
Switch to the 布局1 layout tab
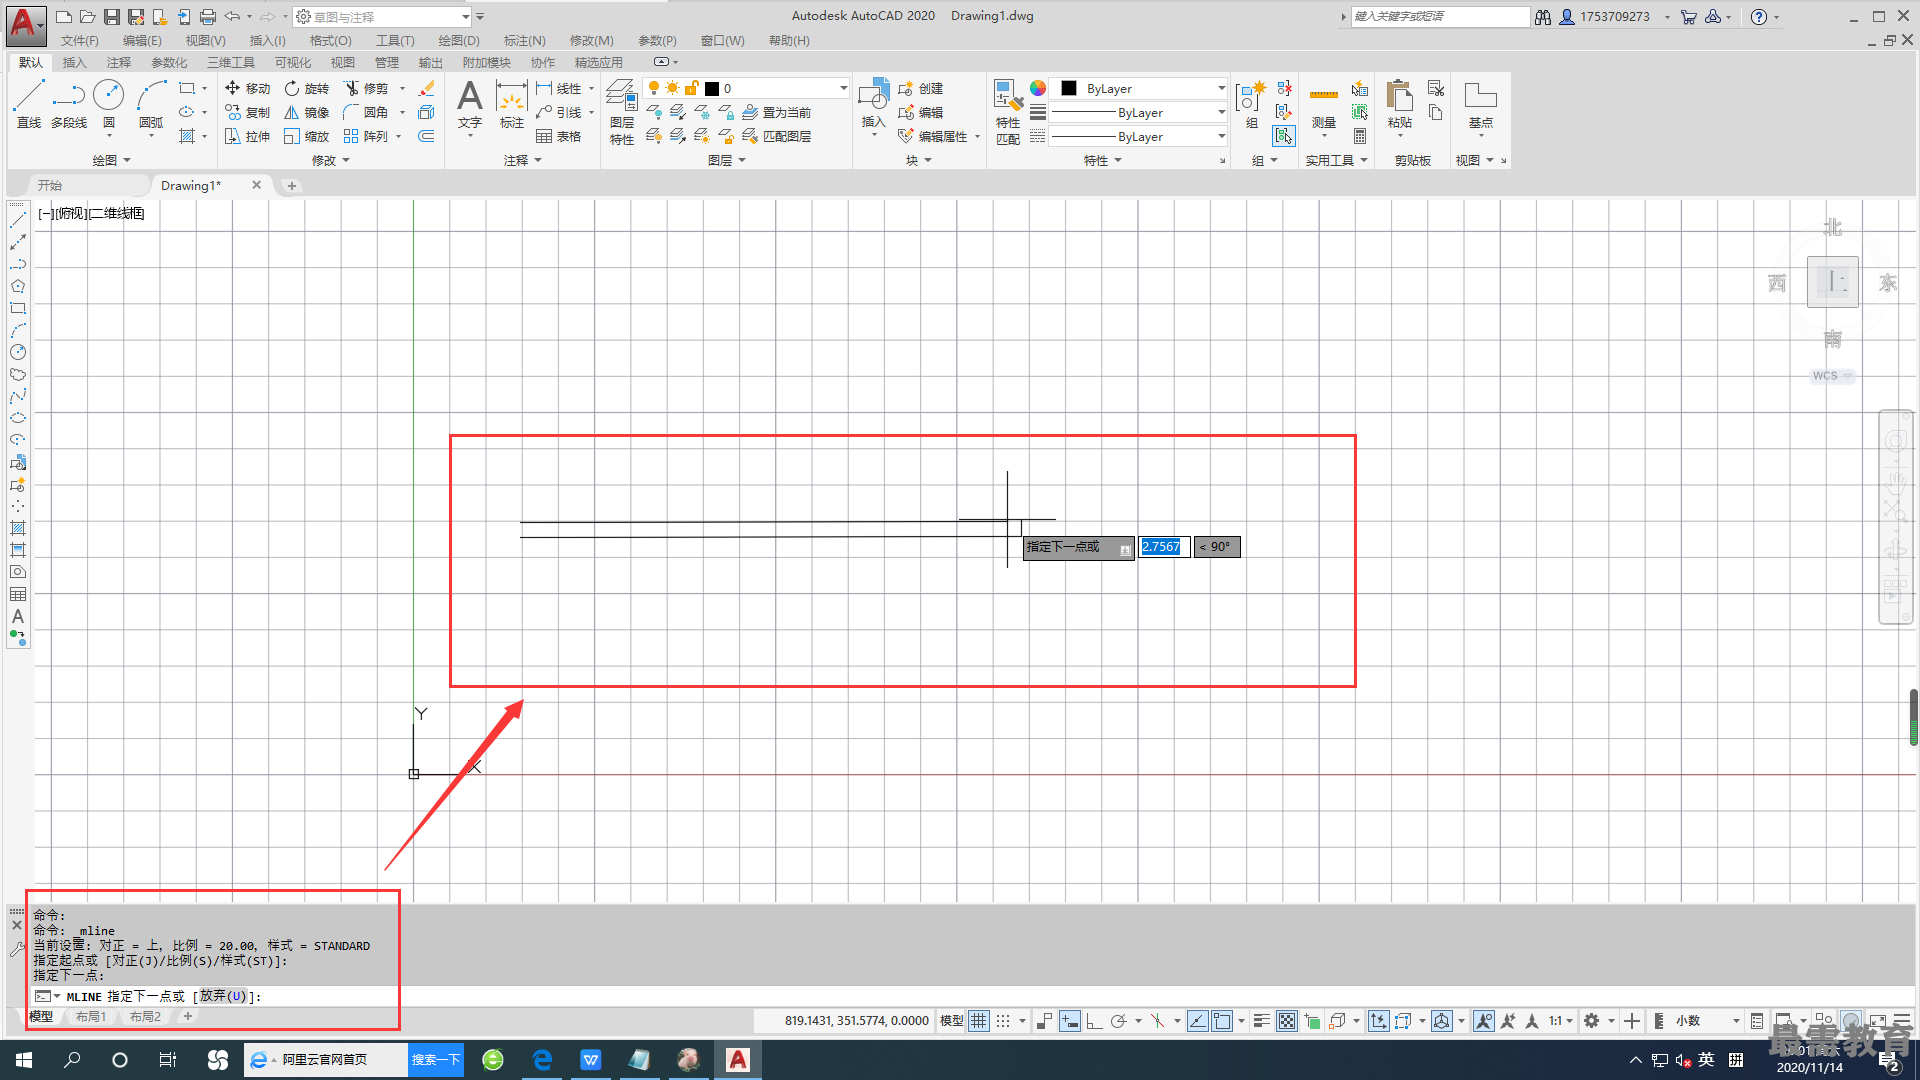tap(91, 1017)
